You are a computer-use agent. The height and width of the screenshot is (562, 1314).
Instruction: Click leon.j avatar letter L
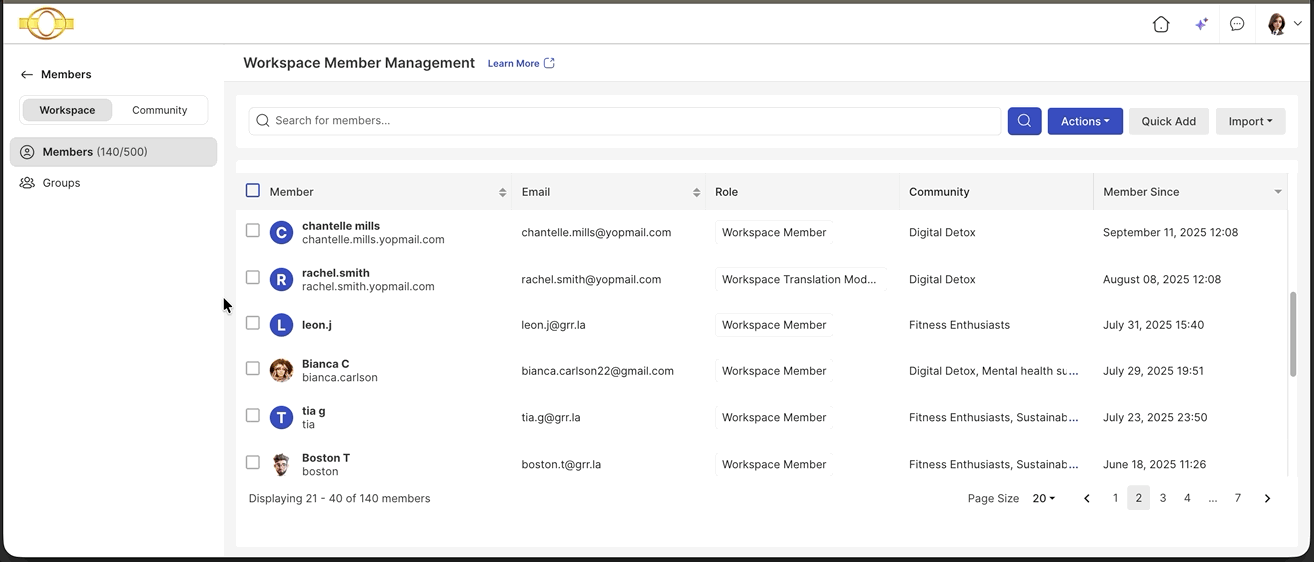(x=281, y=325)
